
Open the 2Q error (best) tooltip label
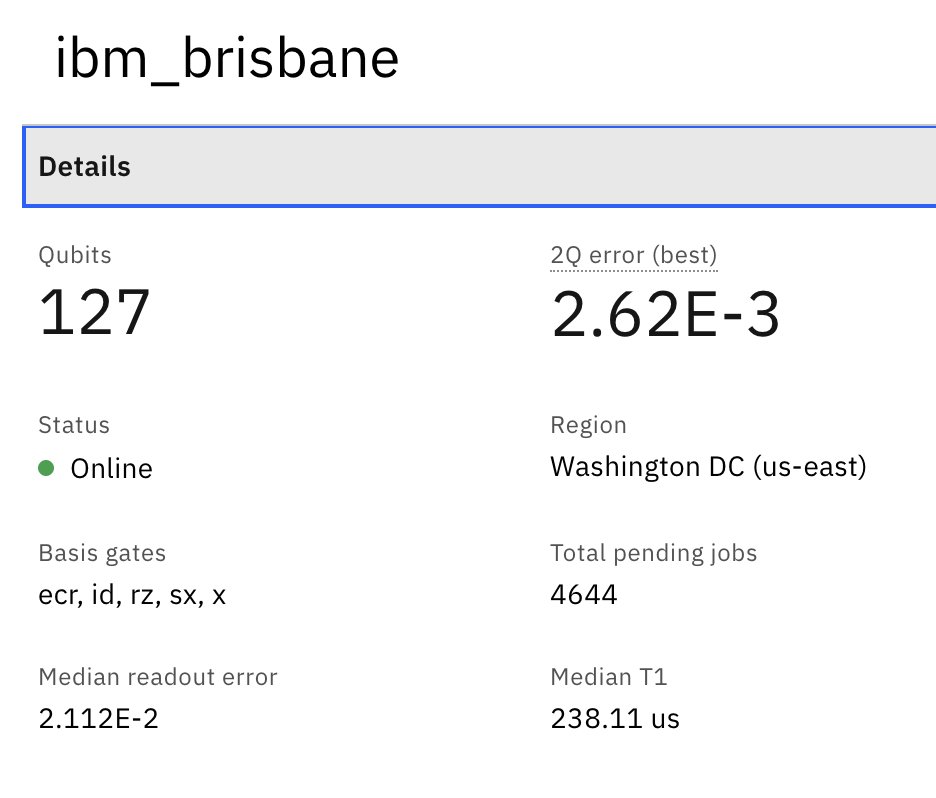(x=633, y=255)
